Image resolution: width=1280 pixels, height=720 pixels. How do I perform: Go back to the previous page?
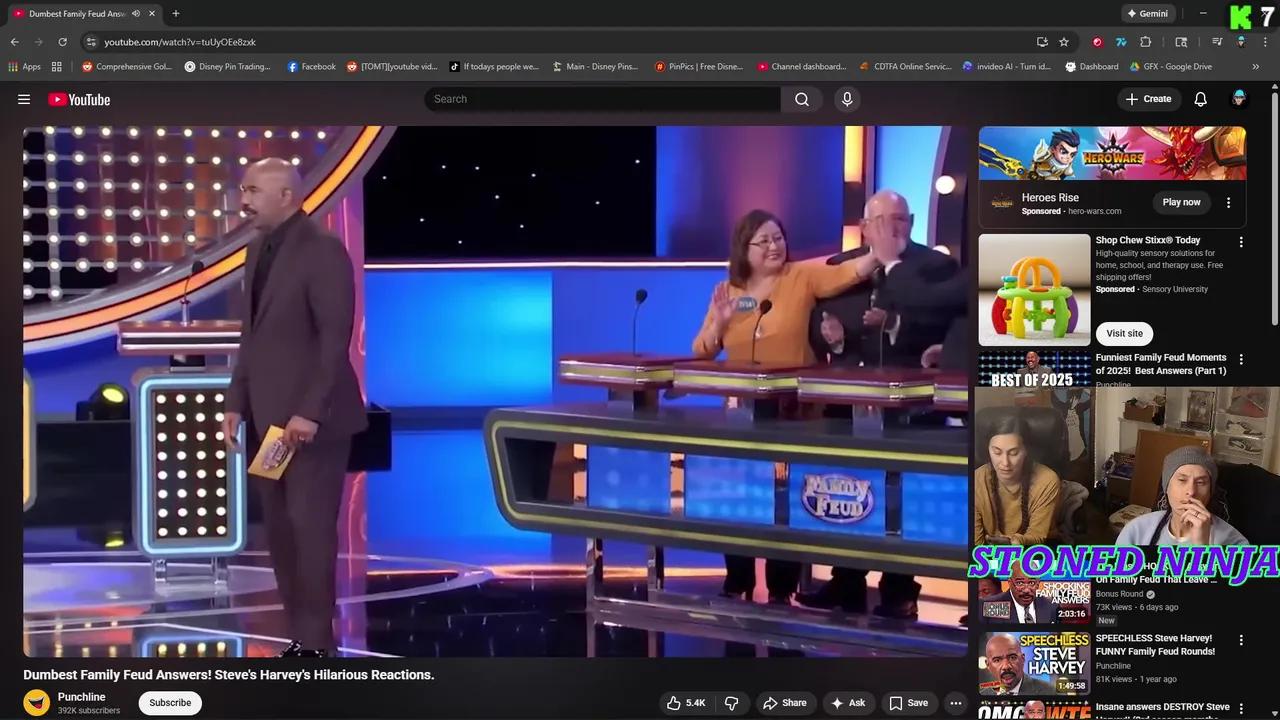click(14, 42)
